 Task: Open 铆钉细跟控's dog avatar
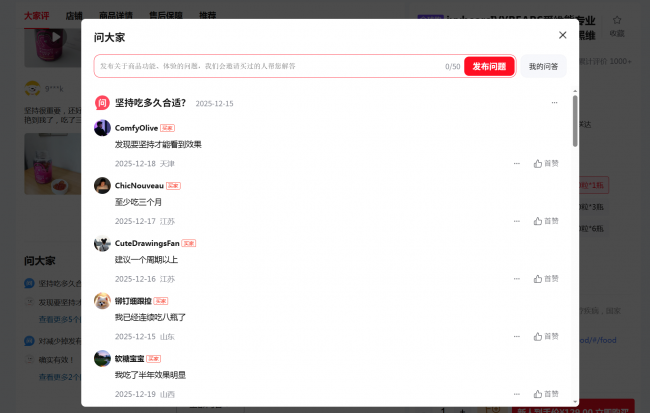[102, 301]
